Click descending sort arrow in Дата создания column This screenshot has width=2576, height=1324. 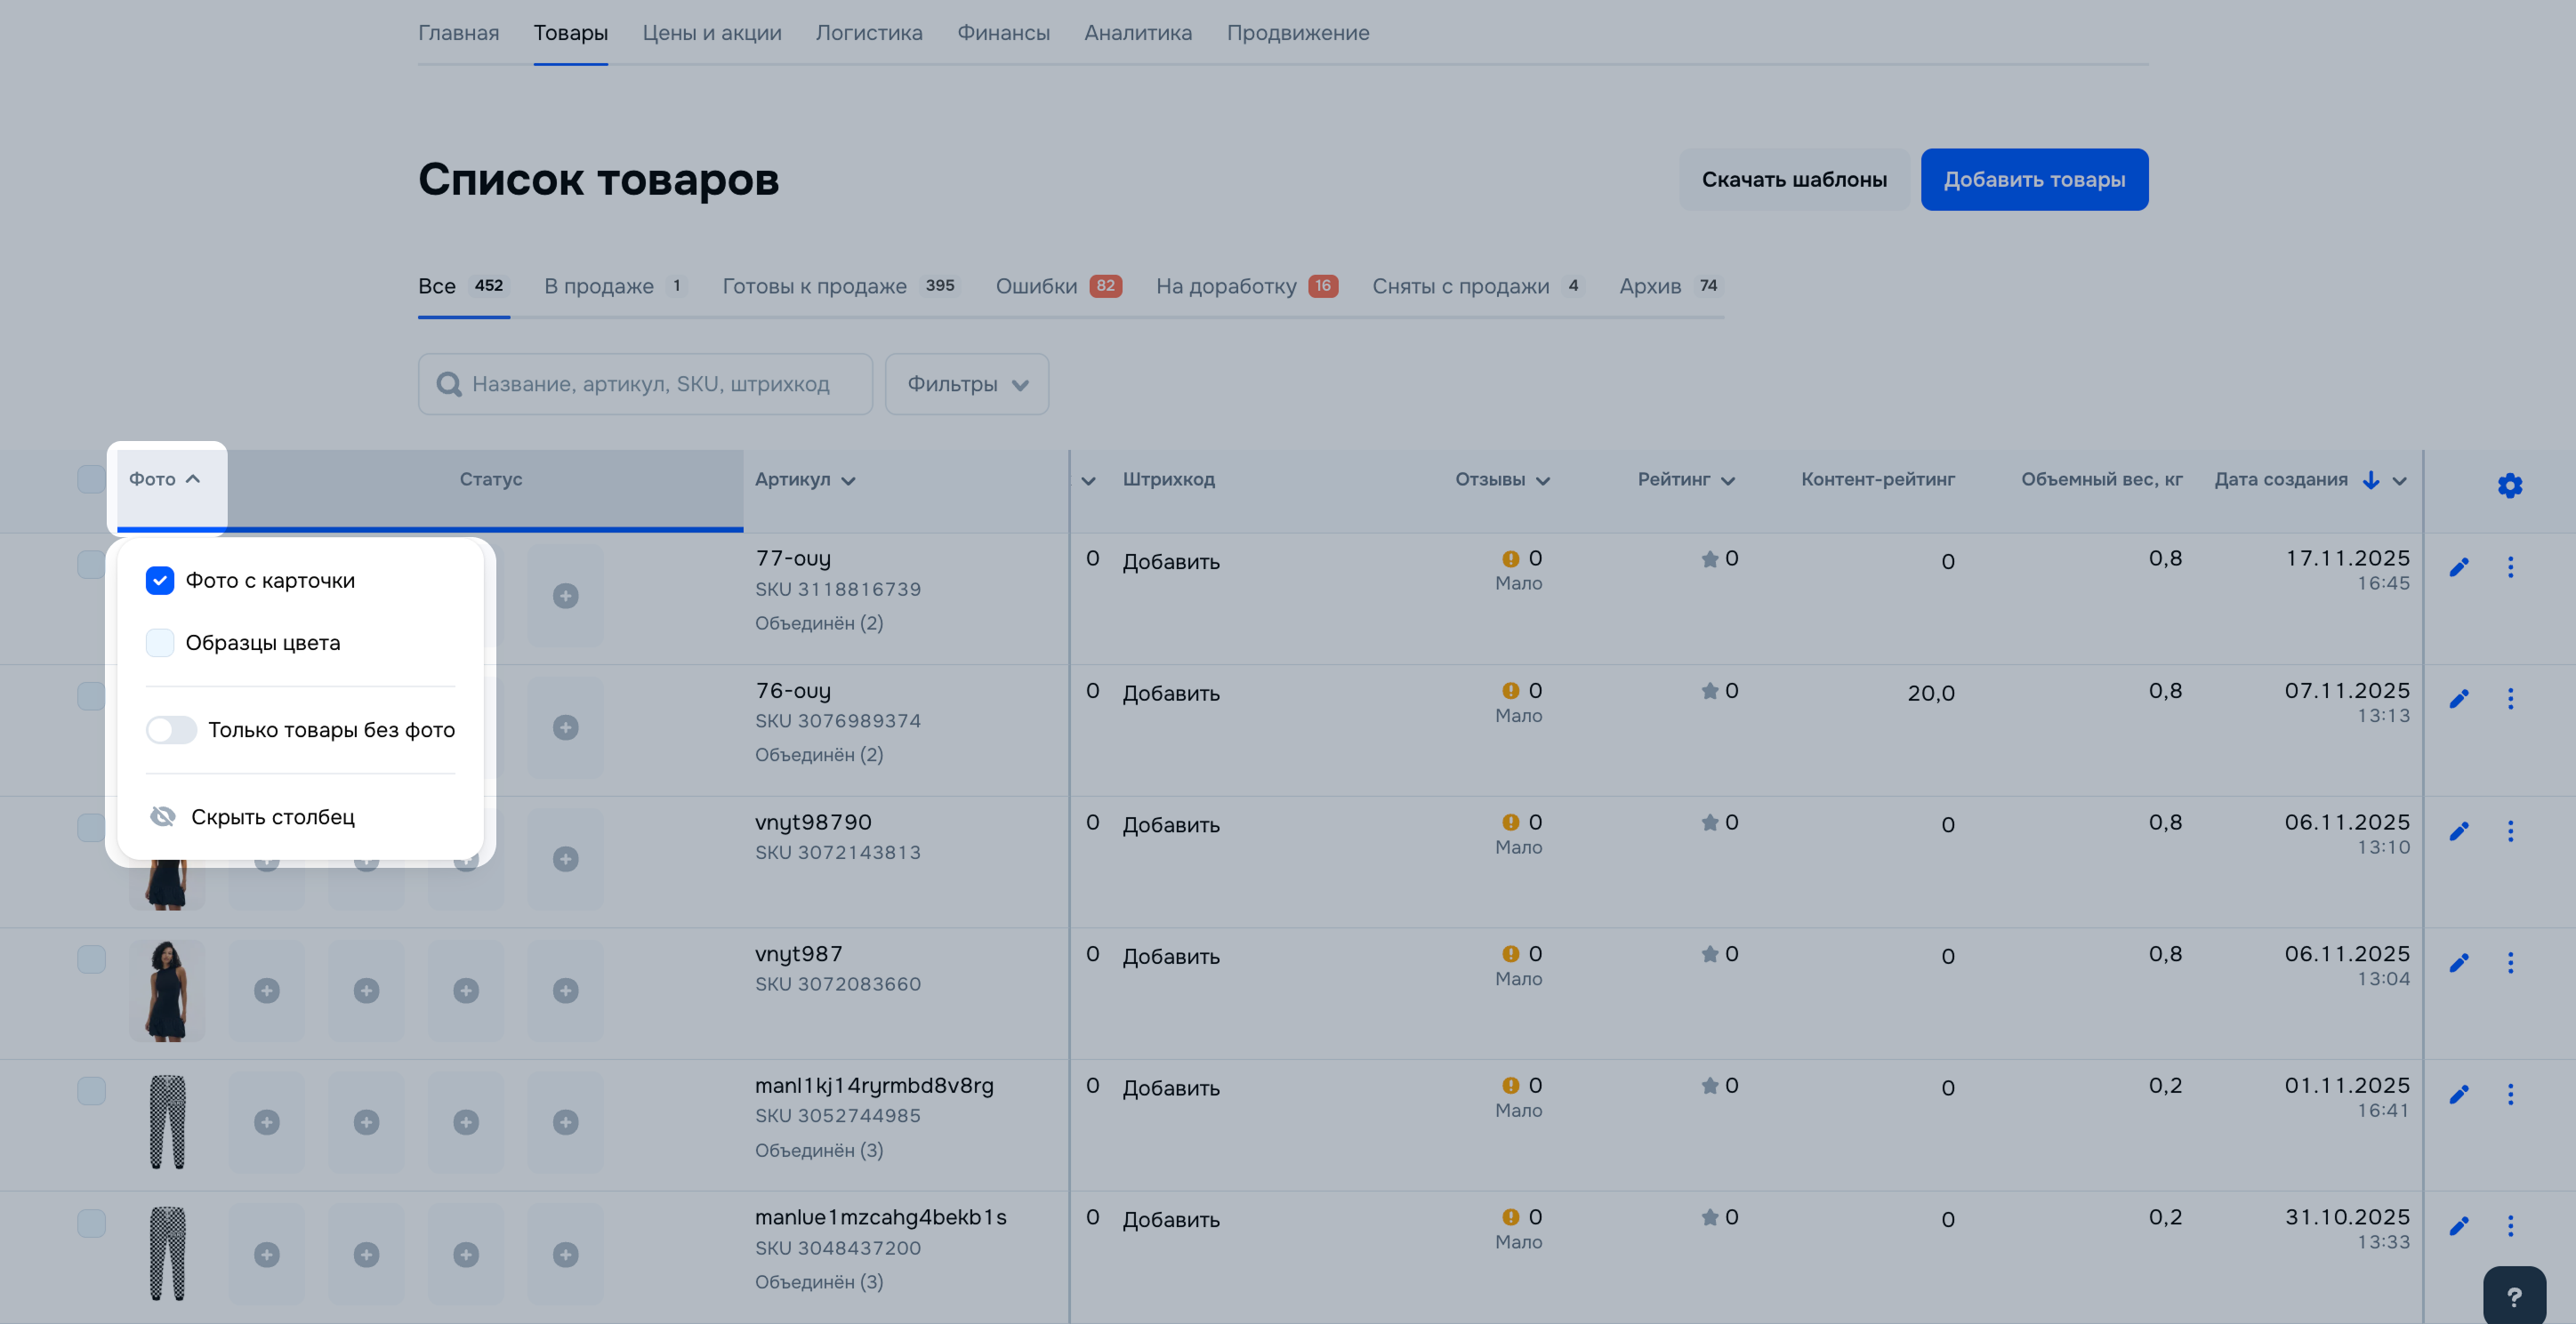tap(2371, 480)
